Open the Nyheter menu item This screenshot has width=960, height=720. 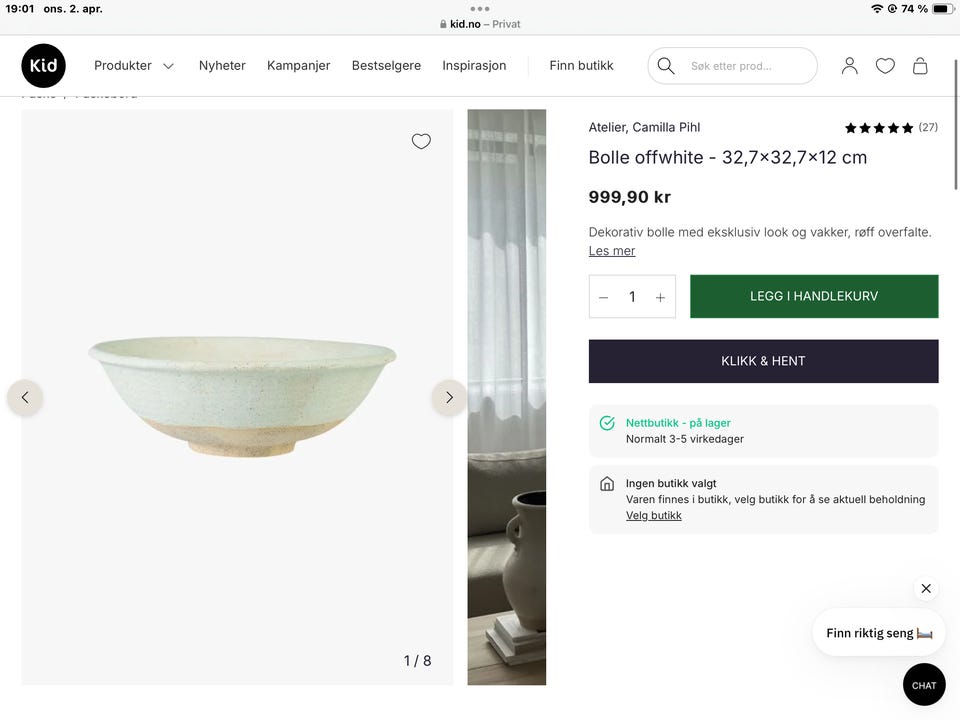[222, 66]
